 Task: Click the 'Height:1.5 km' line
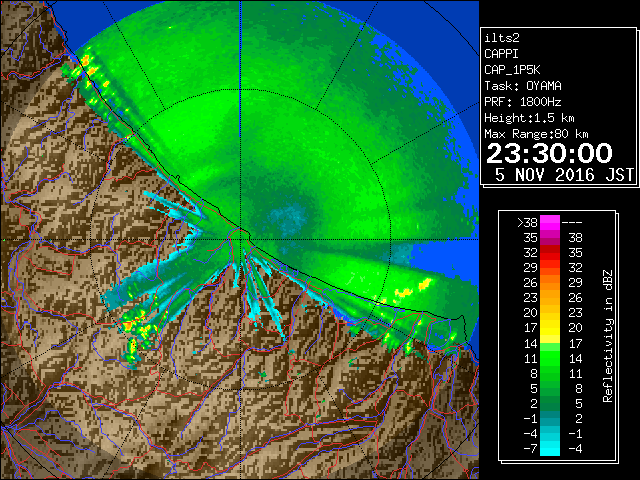(x=529, y=118)
